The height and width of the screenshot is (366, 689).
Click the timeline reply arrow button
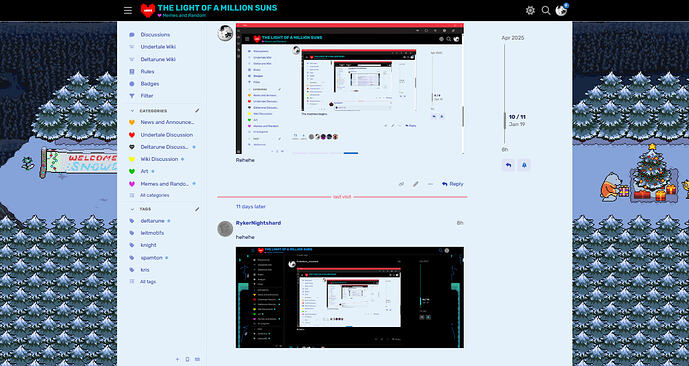coord(508,165)
